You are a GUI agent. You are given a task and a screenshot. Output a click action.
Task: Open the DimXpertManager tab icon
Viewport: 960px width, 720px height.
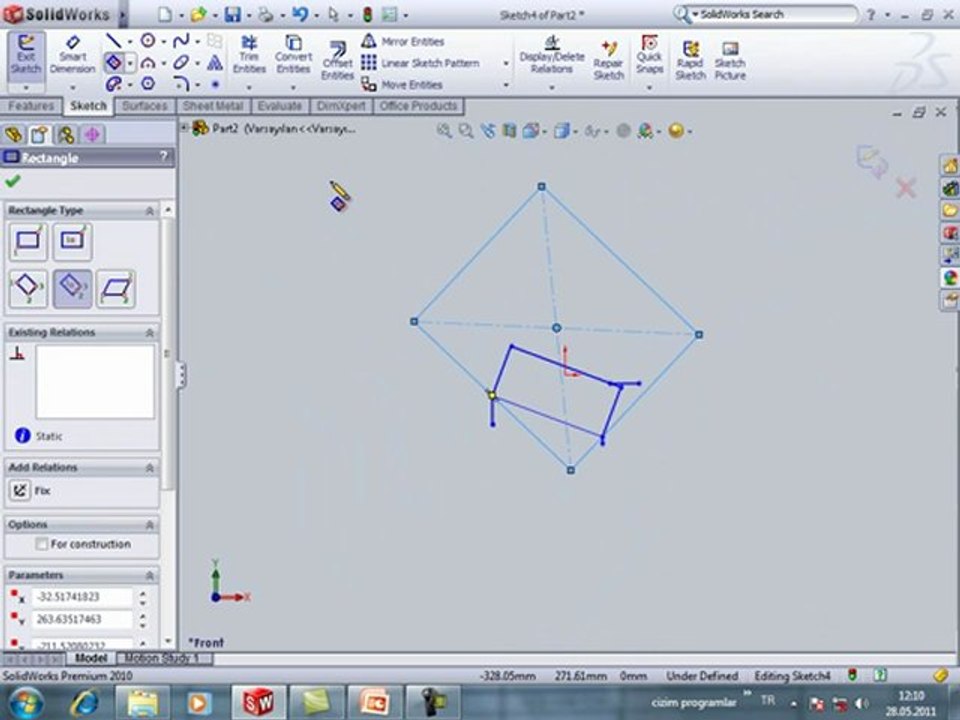pyautogui.click(x=92, y=134)
